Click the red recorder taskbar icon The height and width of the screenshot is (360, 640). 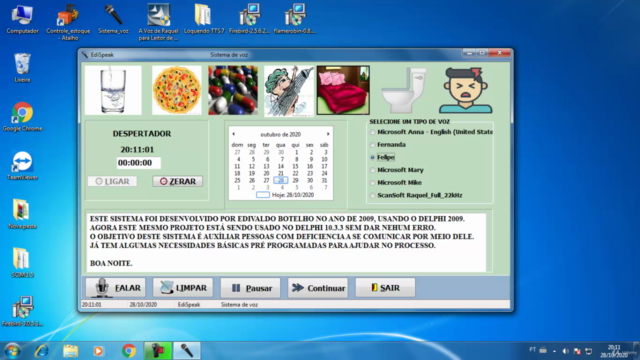click(158, 351)
